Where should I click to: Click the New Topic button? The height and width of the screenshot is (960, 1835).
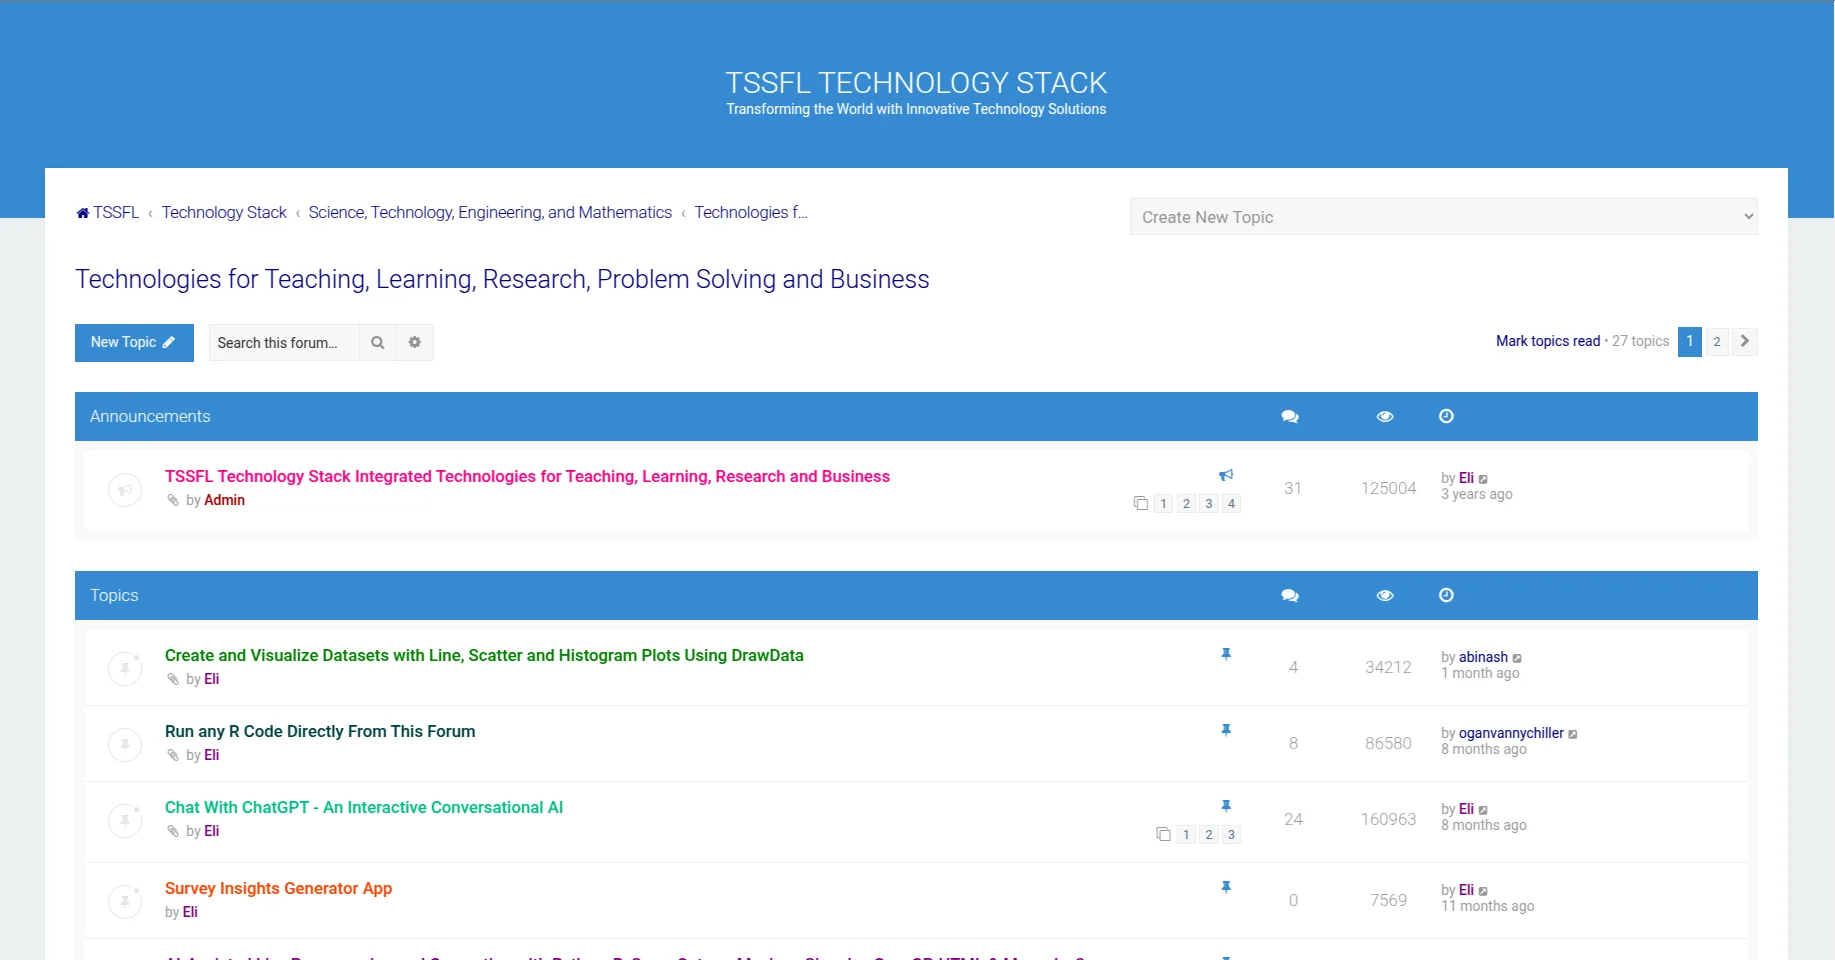click(134, 342)
